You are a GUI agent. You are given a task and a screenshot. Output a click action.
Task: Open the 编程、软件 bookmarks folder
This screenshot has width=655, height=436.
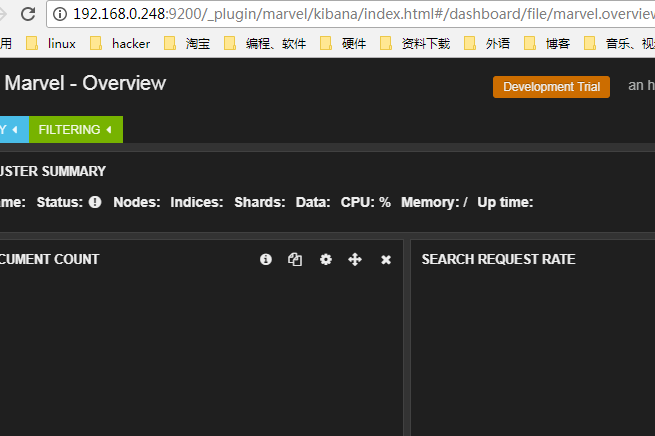(x=265, y=43)
